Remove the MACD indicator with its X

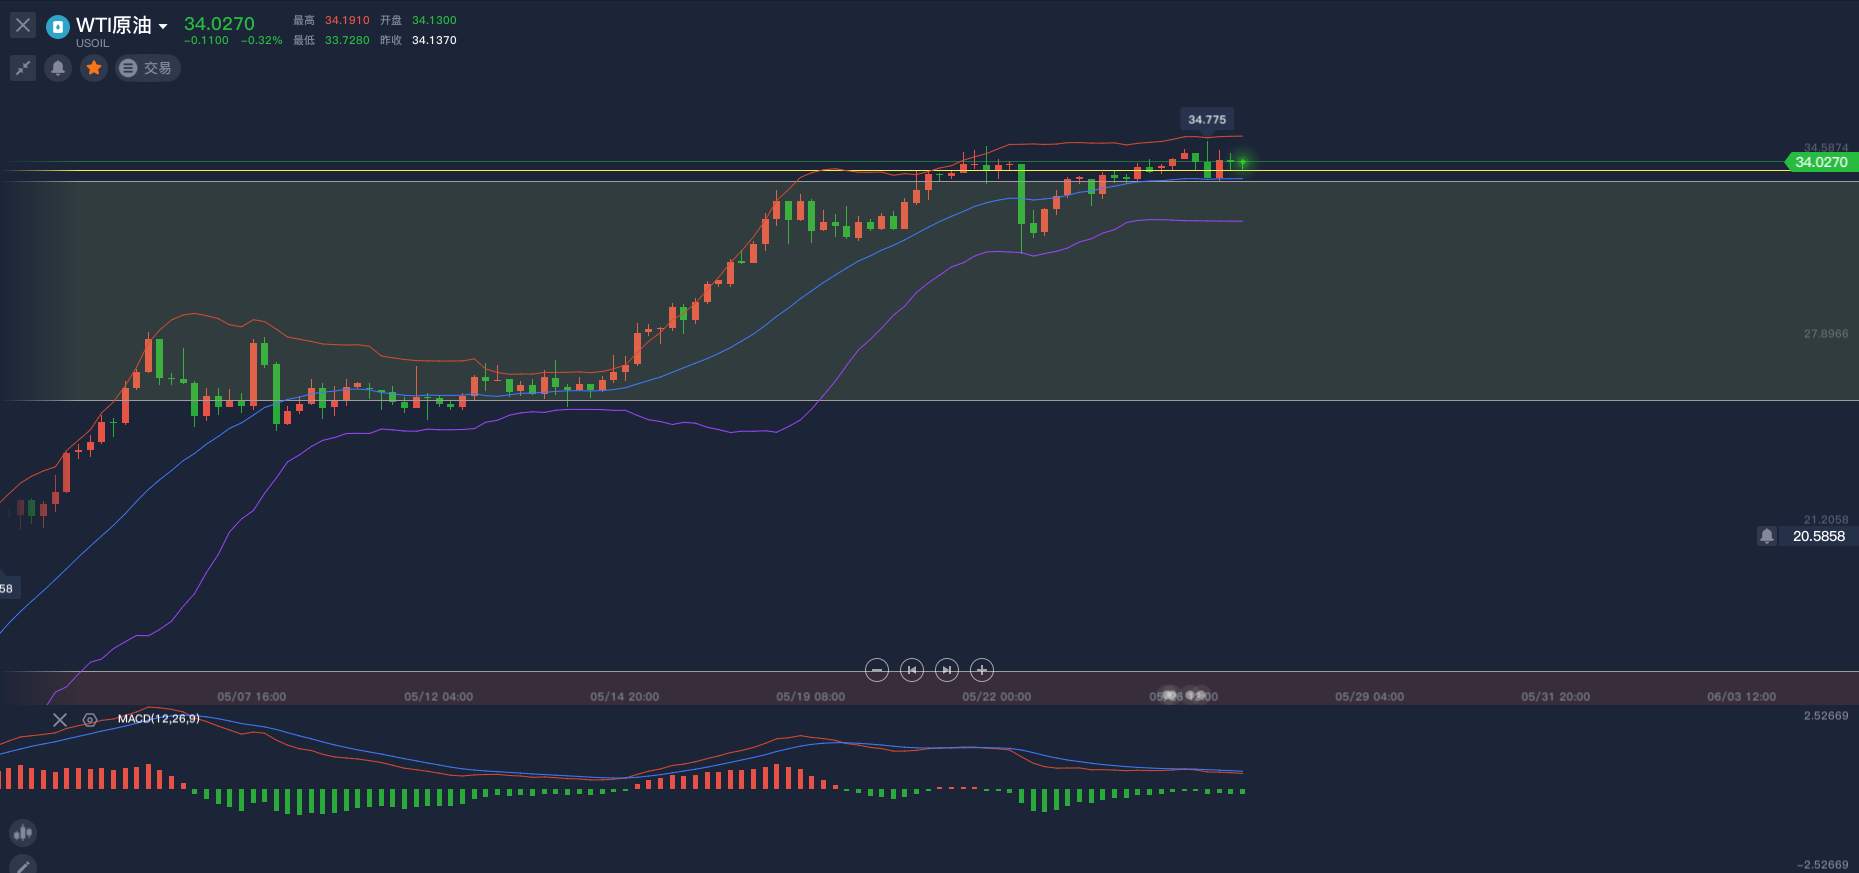tap(60, 719)
